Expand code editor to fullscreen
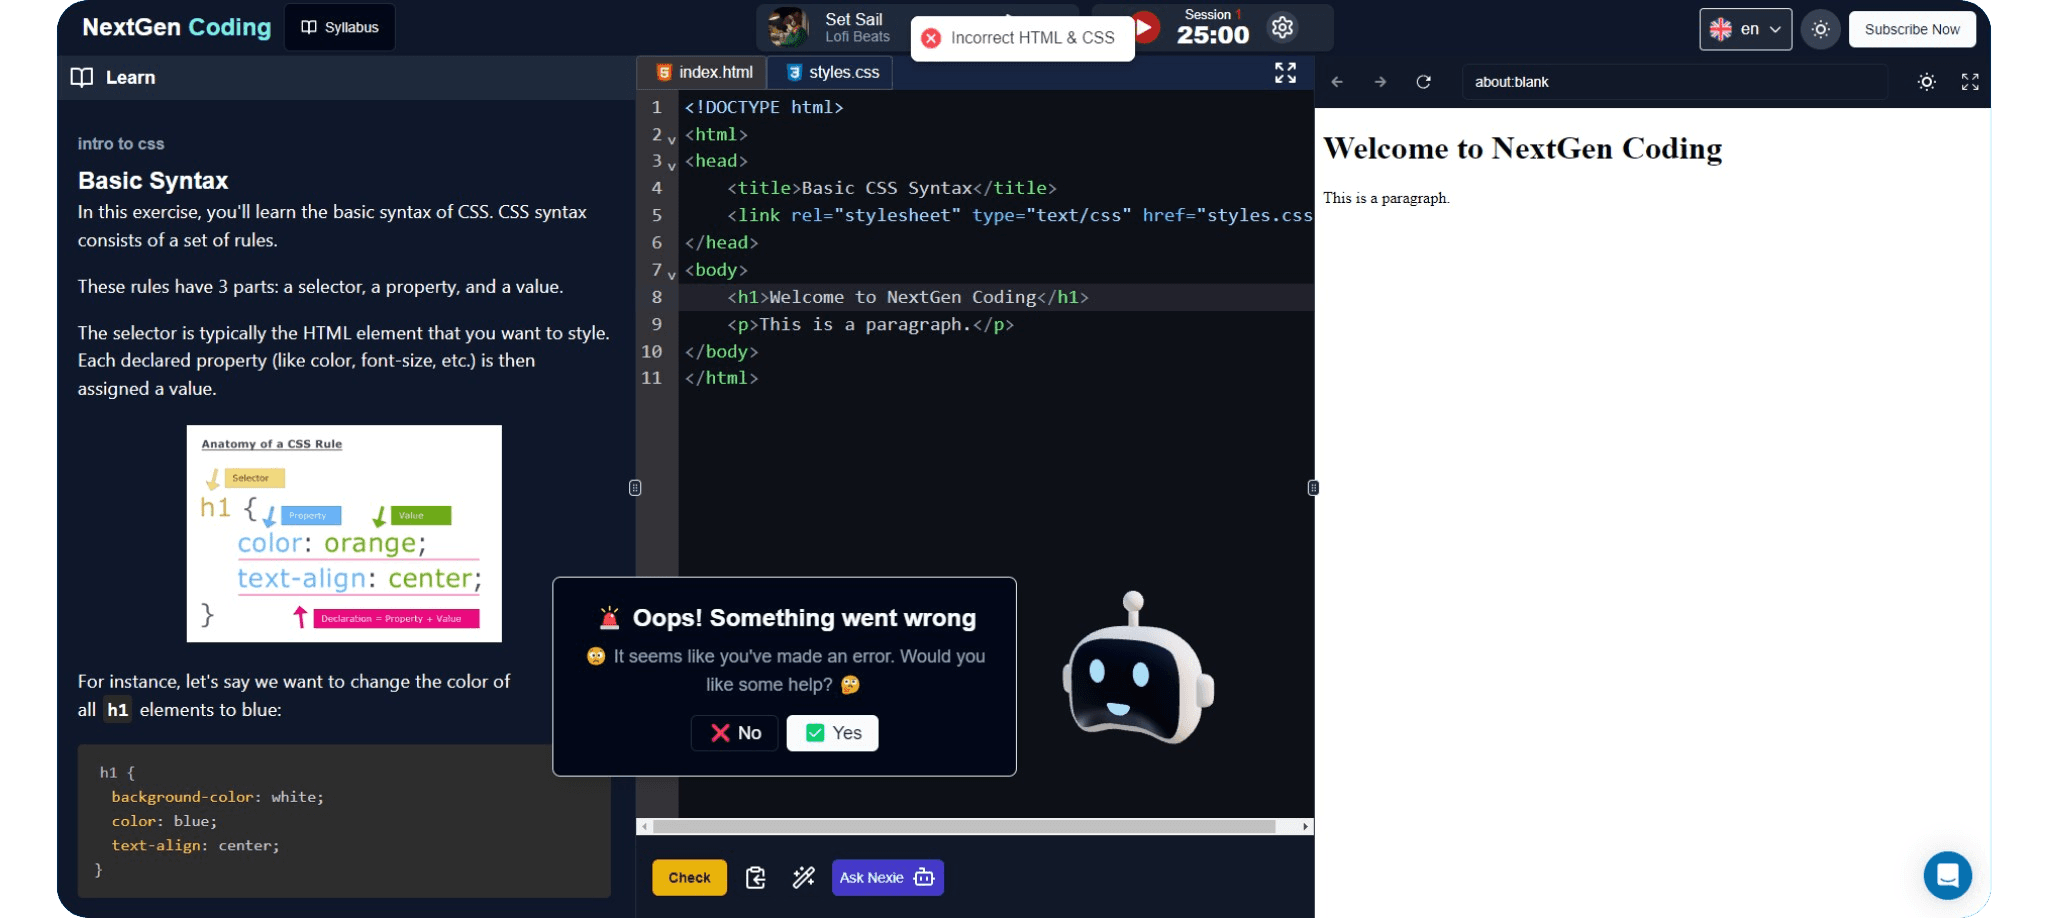Viewport: 2048px width, 918px height. coord(1285,72)
